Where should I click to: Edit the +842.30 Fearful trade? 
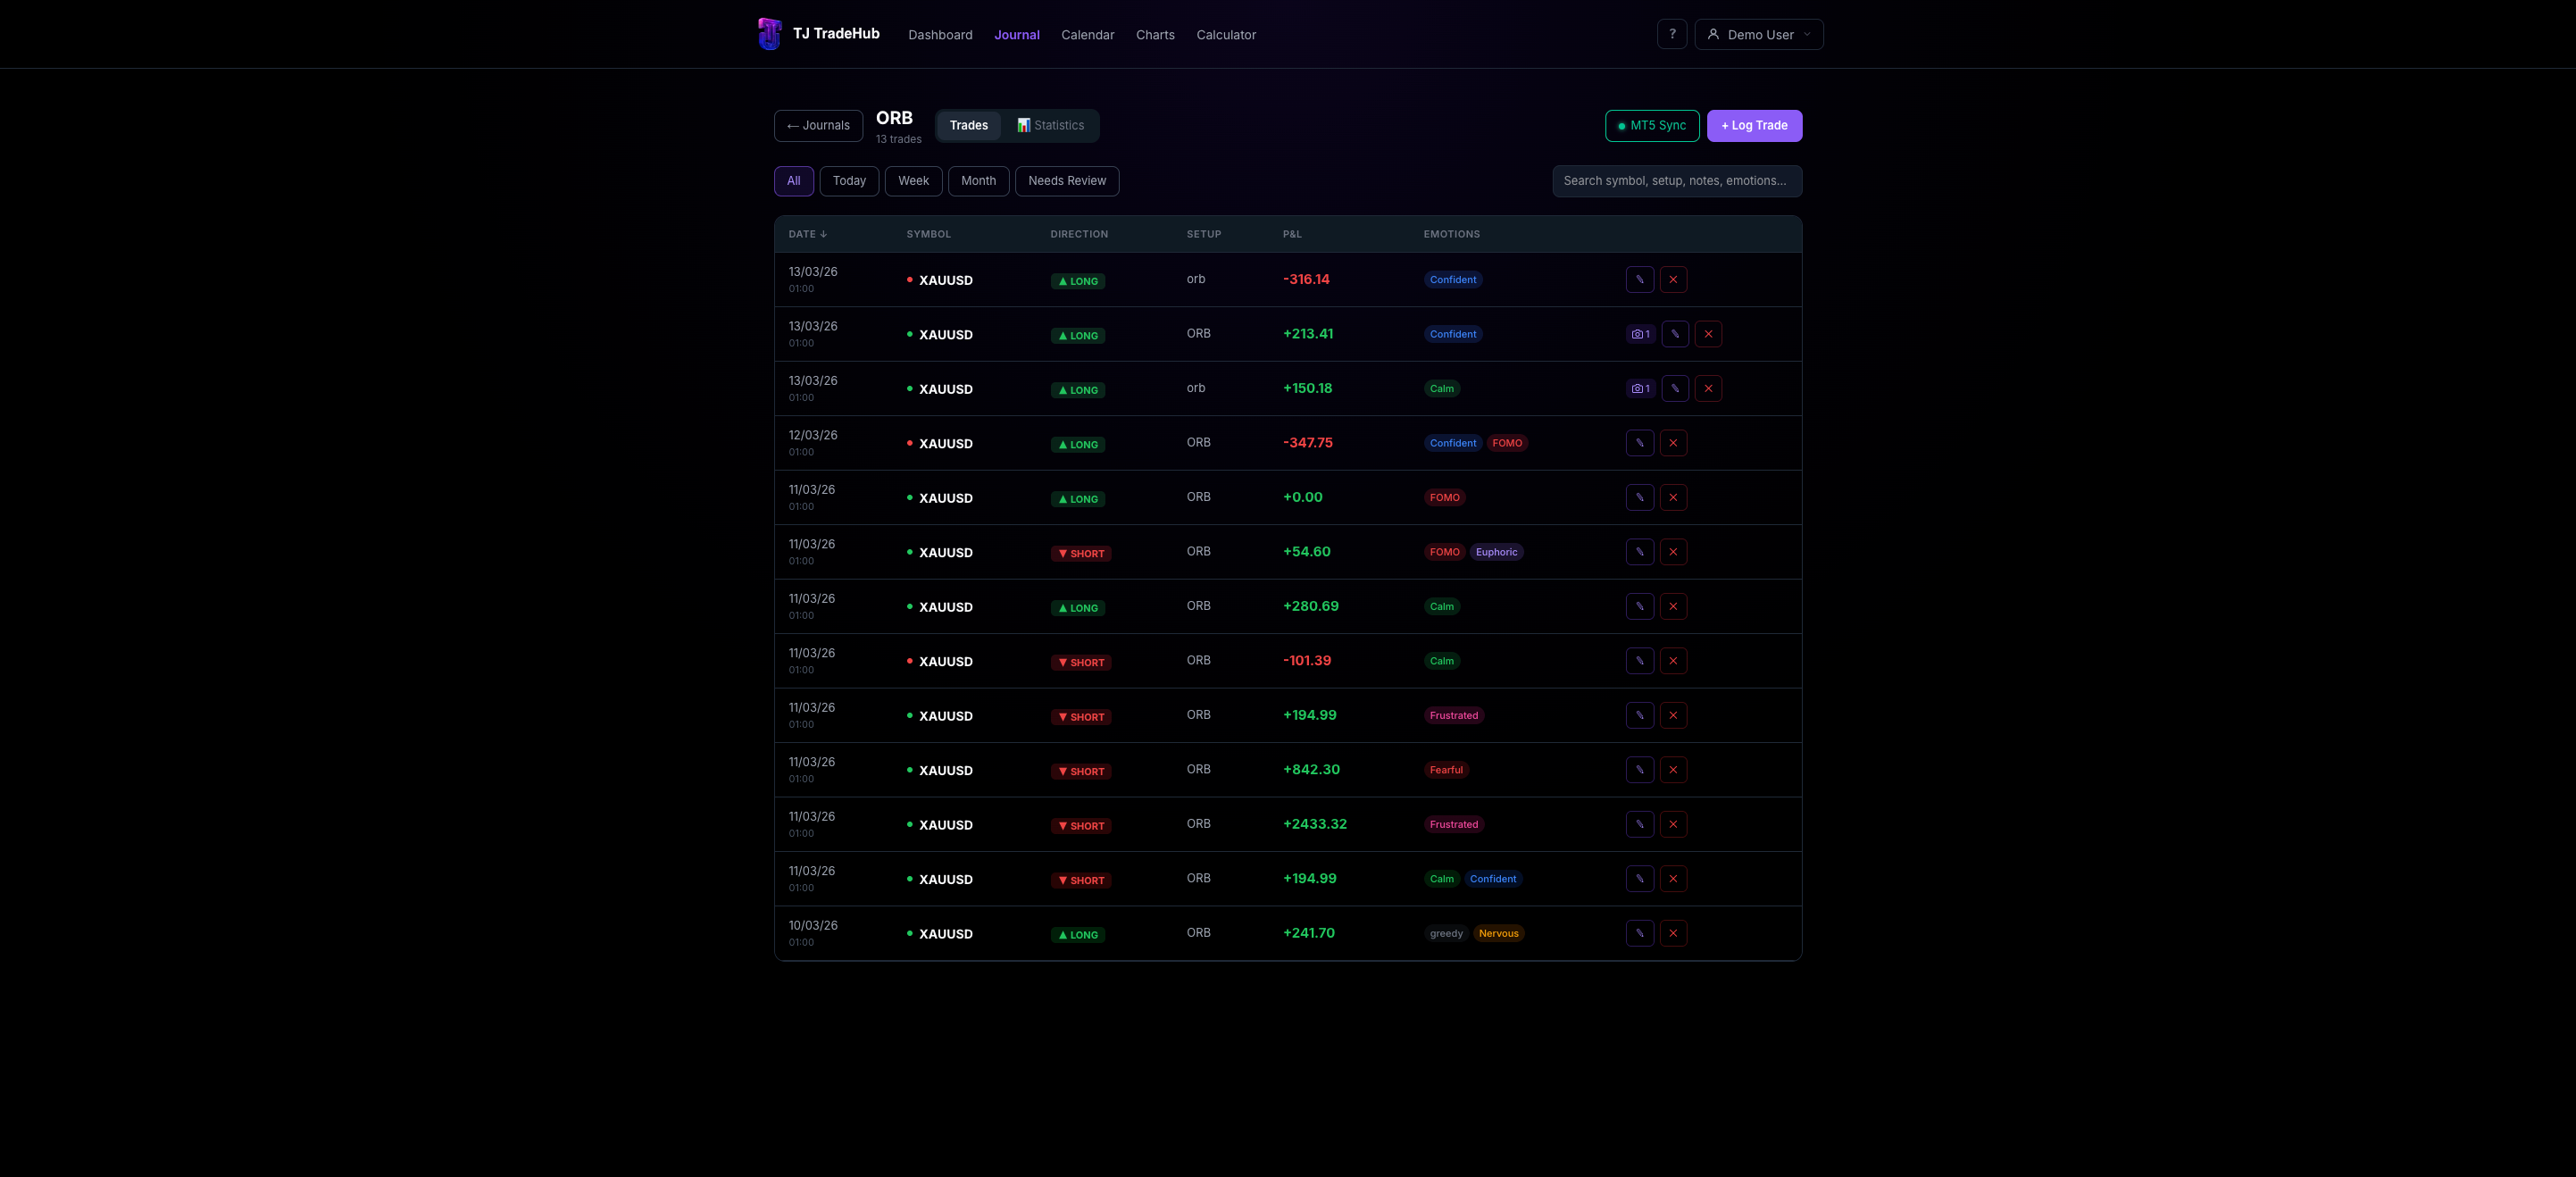point(1640,770)
